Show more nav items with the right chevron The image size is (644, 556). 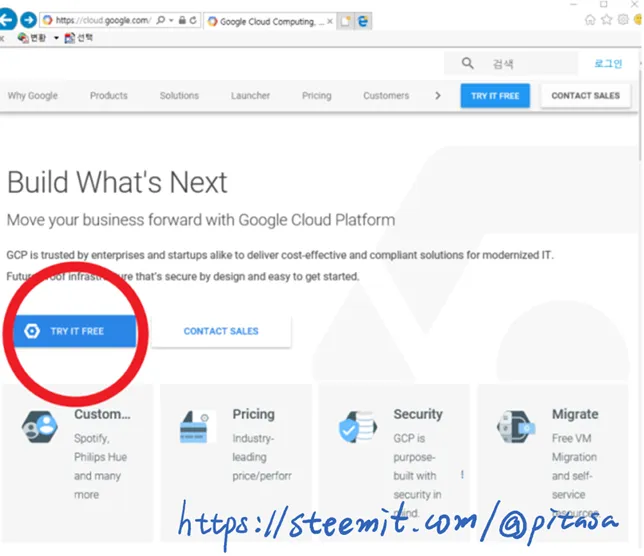point(438,96)
